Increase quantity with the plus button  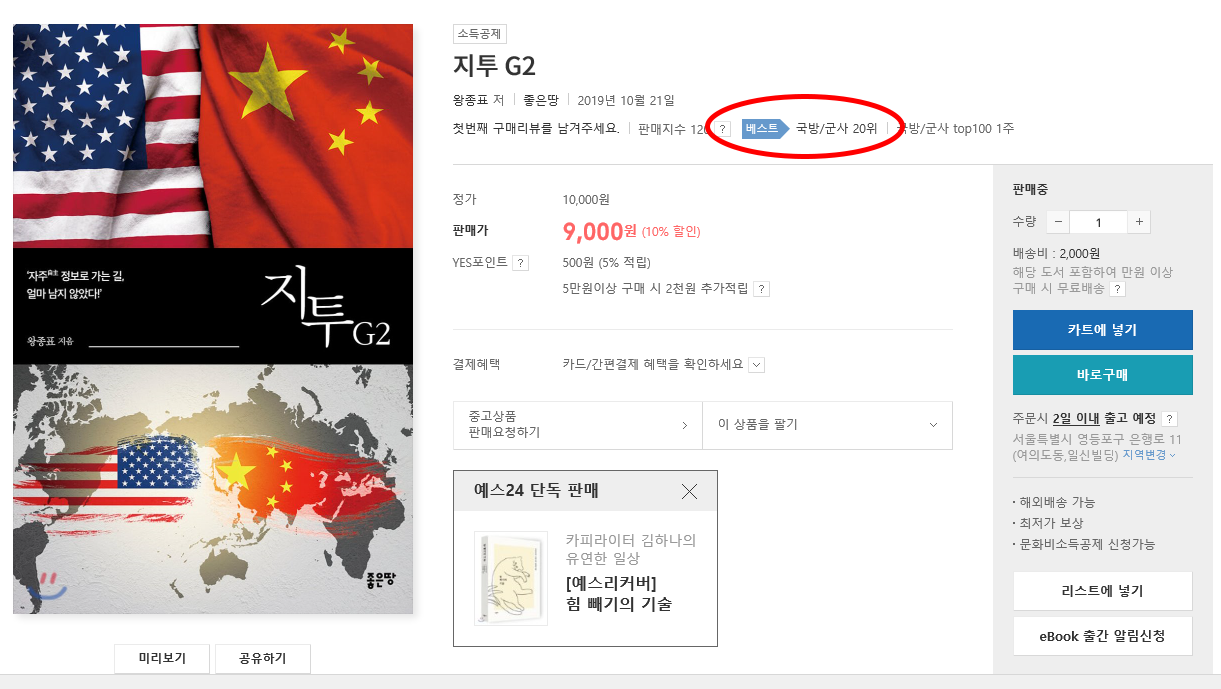coord(1138,222)
